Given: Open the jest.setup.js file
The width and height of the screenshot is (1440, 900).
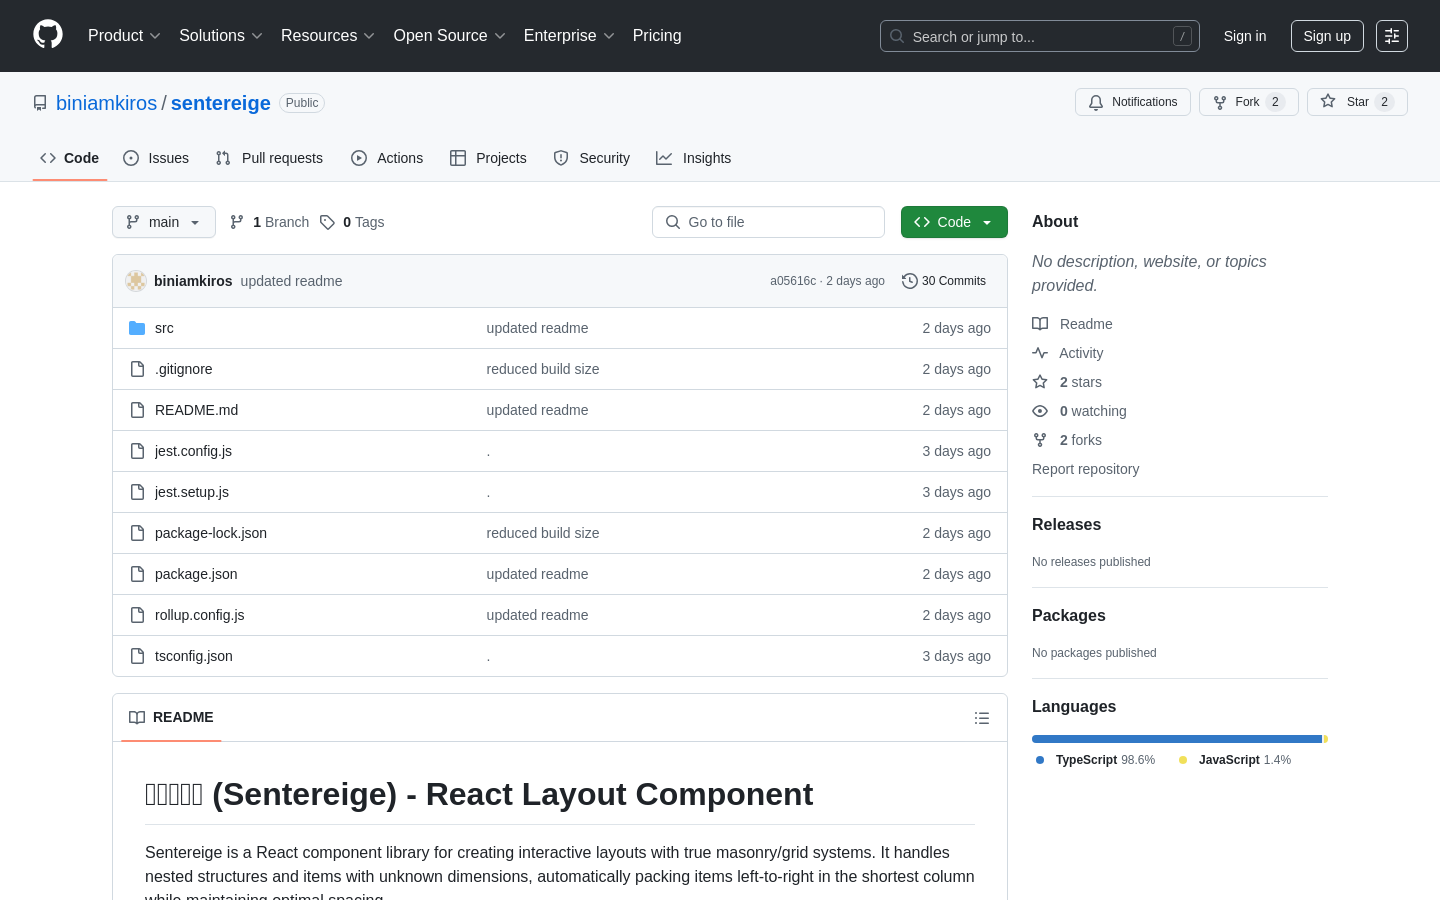Looking at the screenshot, I should click(x=192, y=492).
